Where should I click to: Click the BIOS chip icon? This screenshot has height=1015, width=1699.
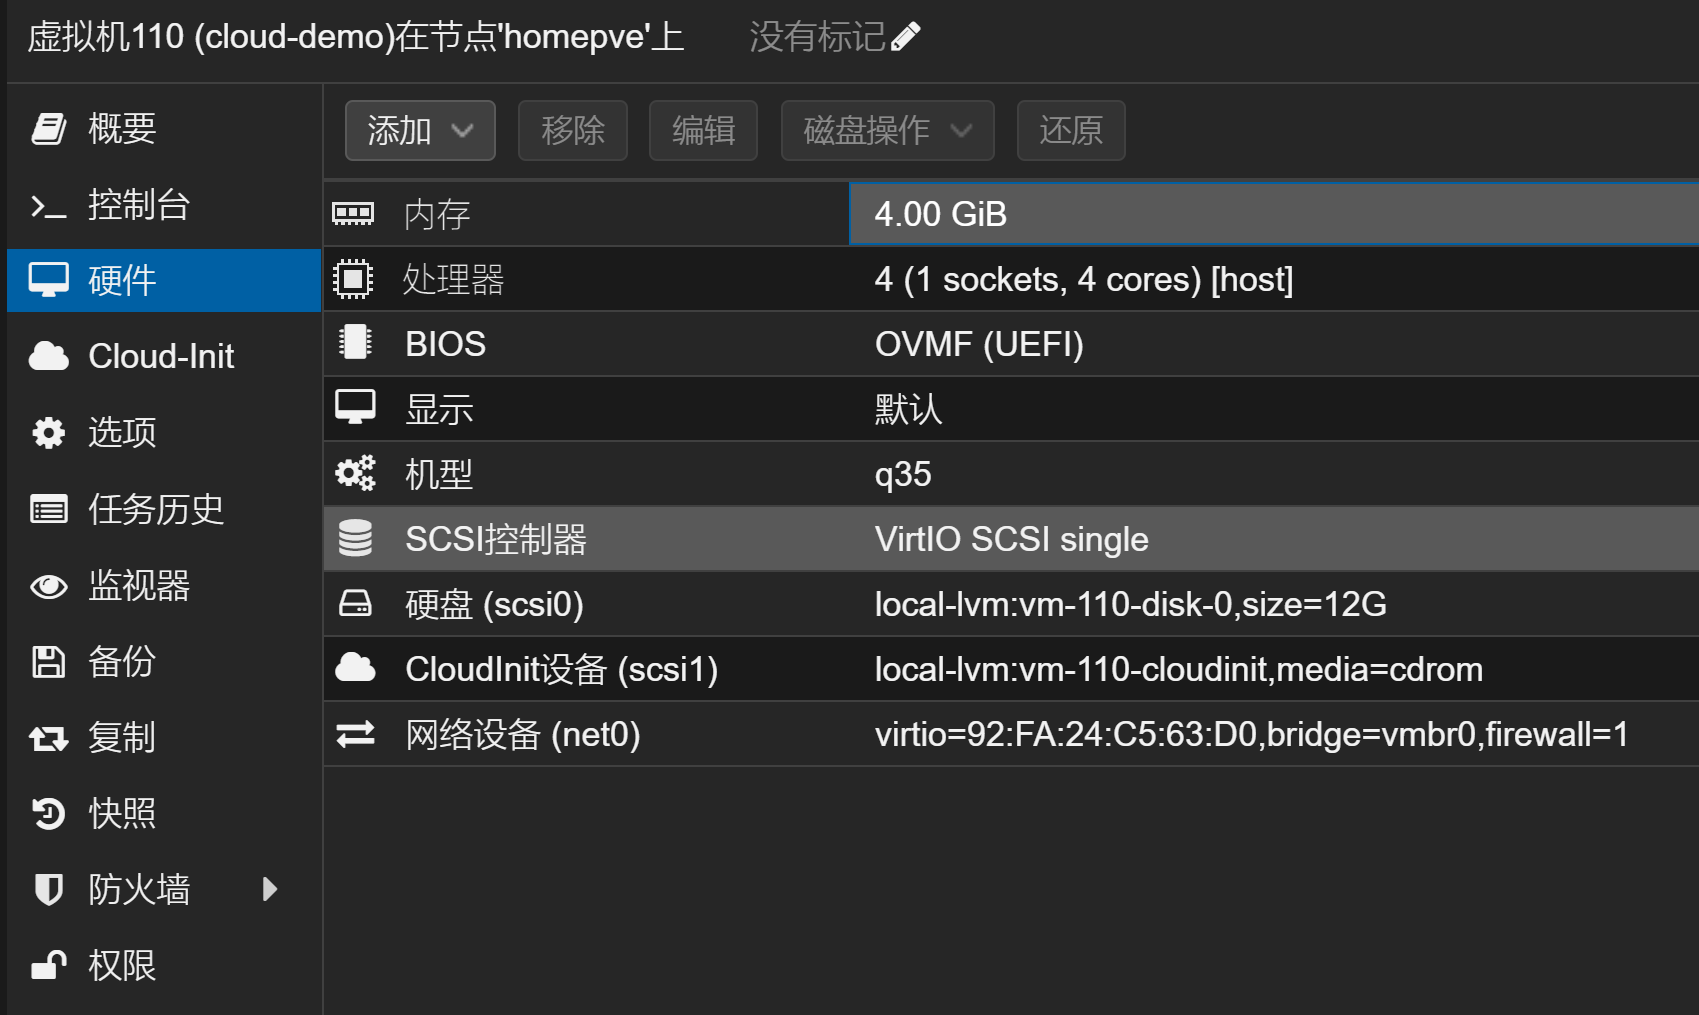click(354, 343)
